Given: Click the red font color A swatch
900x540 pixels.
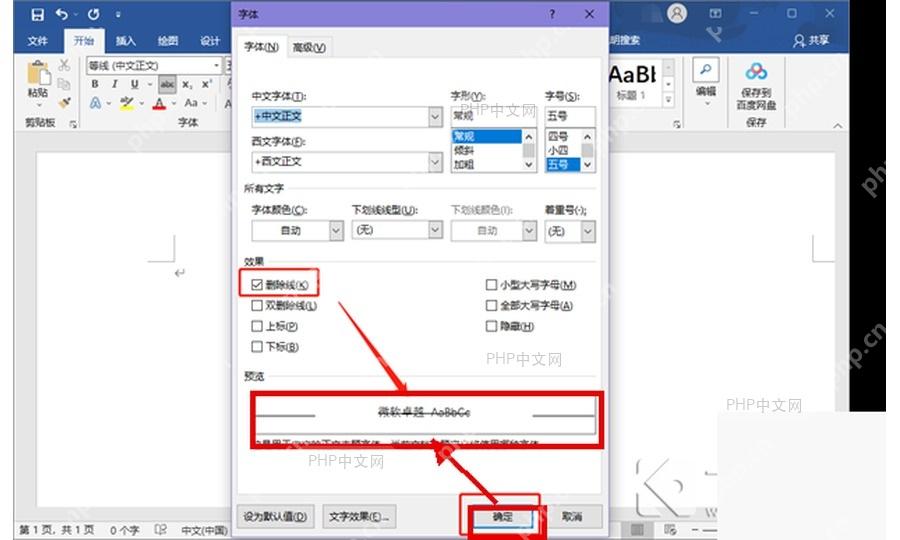Looking at the screenshot, I should point(160,103).
